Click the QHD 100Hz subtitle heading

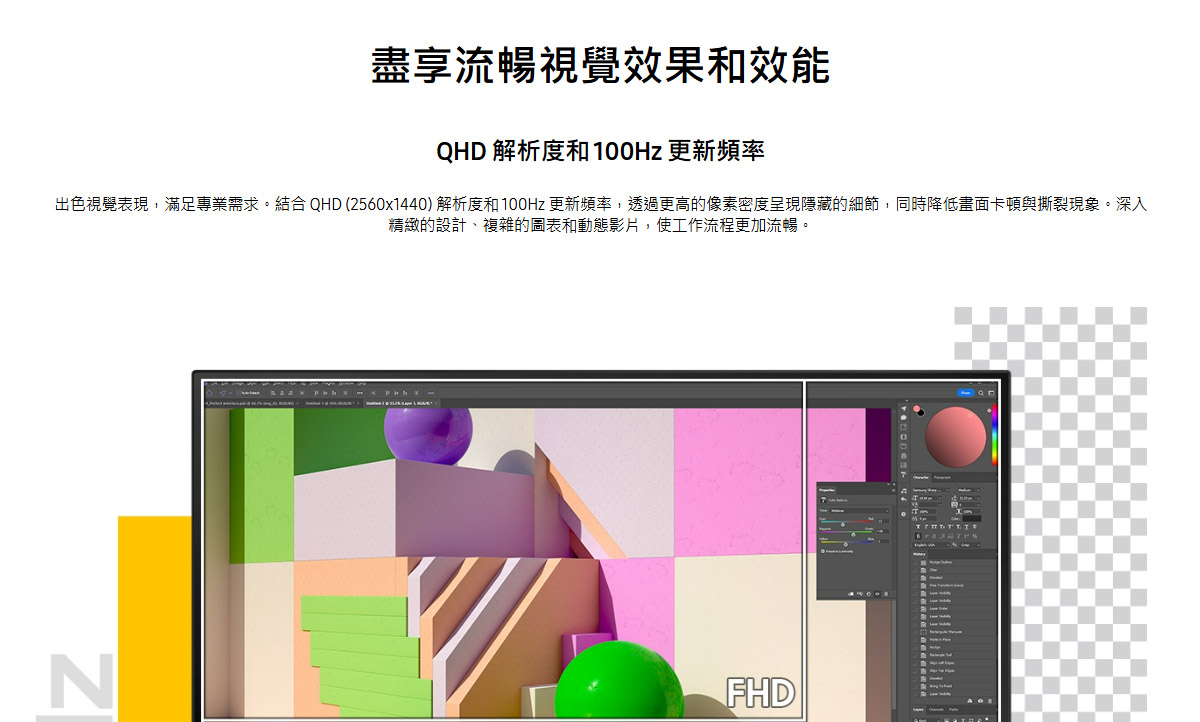point(600,151)
